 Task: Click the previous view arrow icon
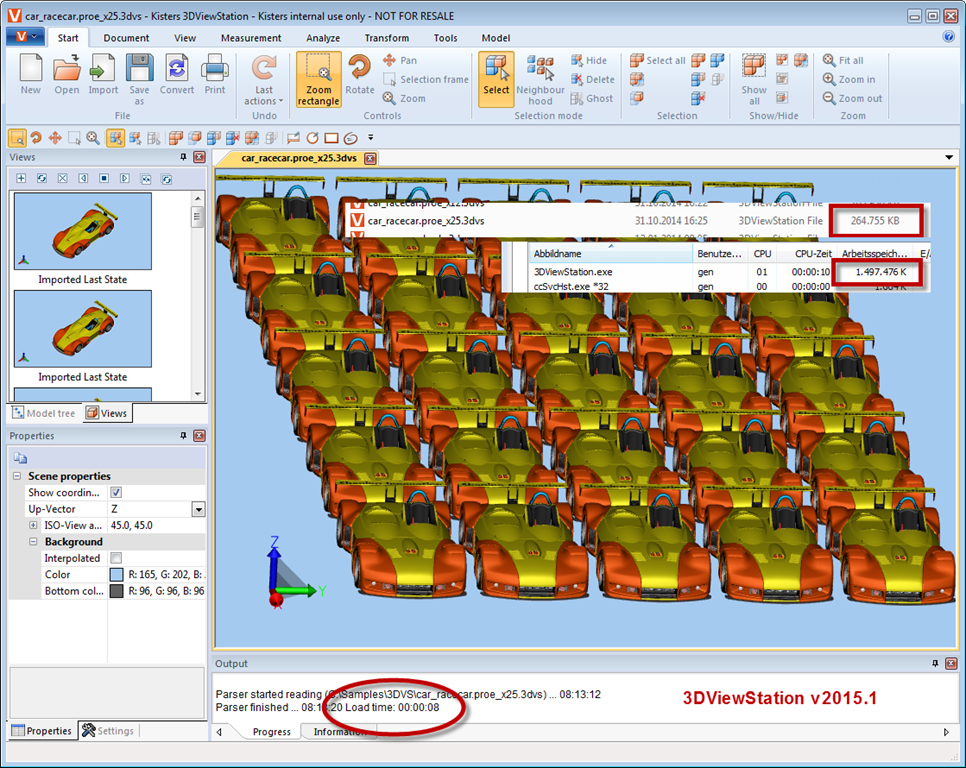pyautogui.click(x=83, y=179)
